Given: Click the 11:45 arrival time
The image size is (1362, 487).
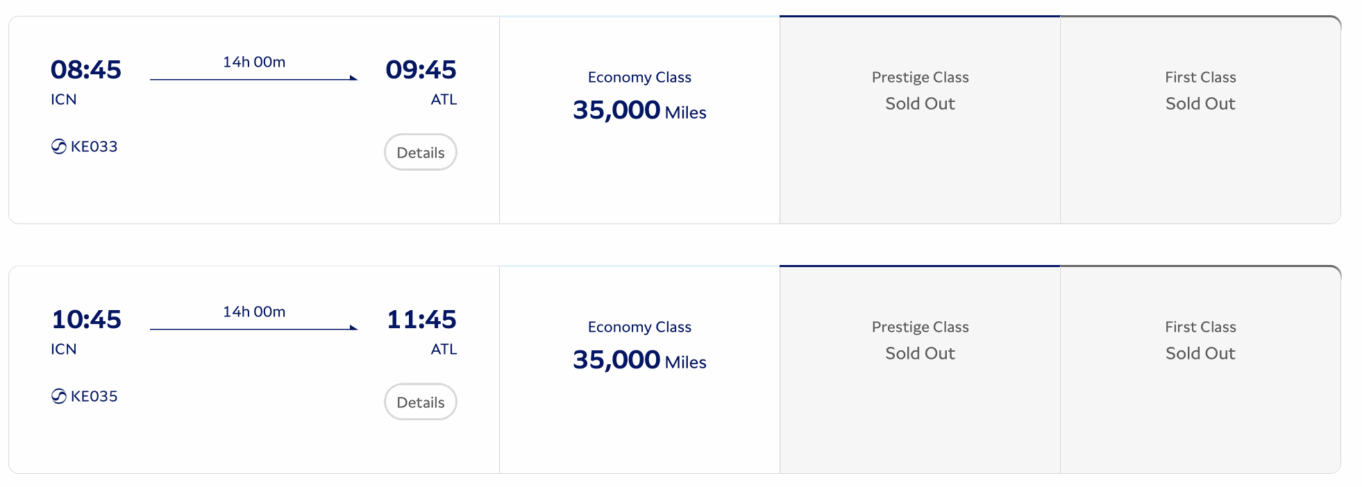Looking at the screenshot, I should coord(421,320).
